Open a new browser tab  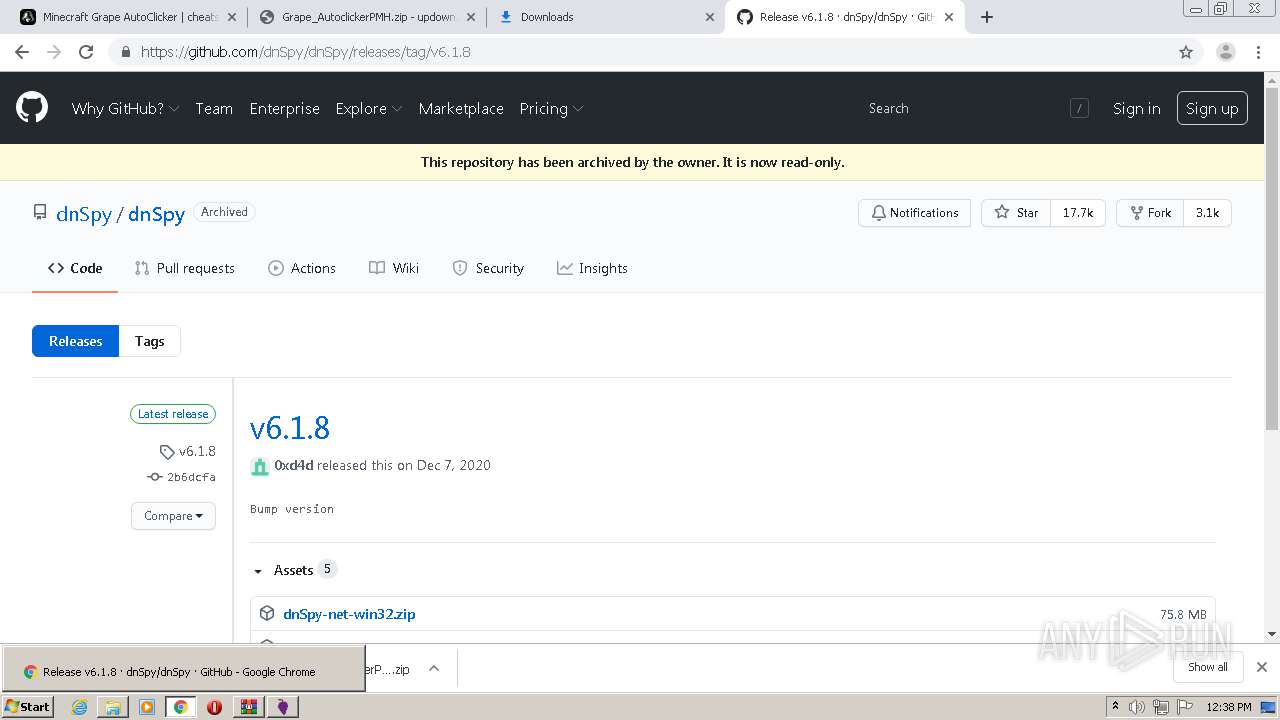point(987,17)
